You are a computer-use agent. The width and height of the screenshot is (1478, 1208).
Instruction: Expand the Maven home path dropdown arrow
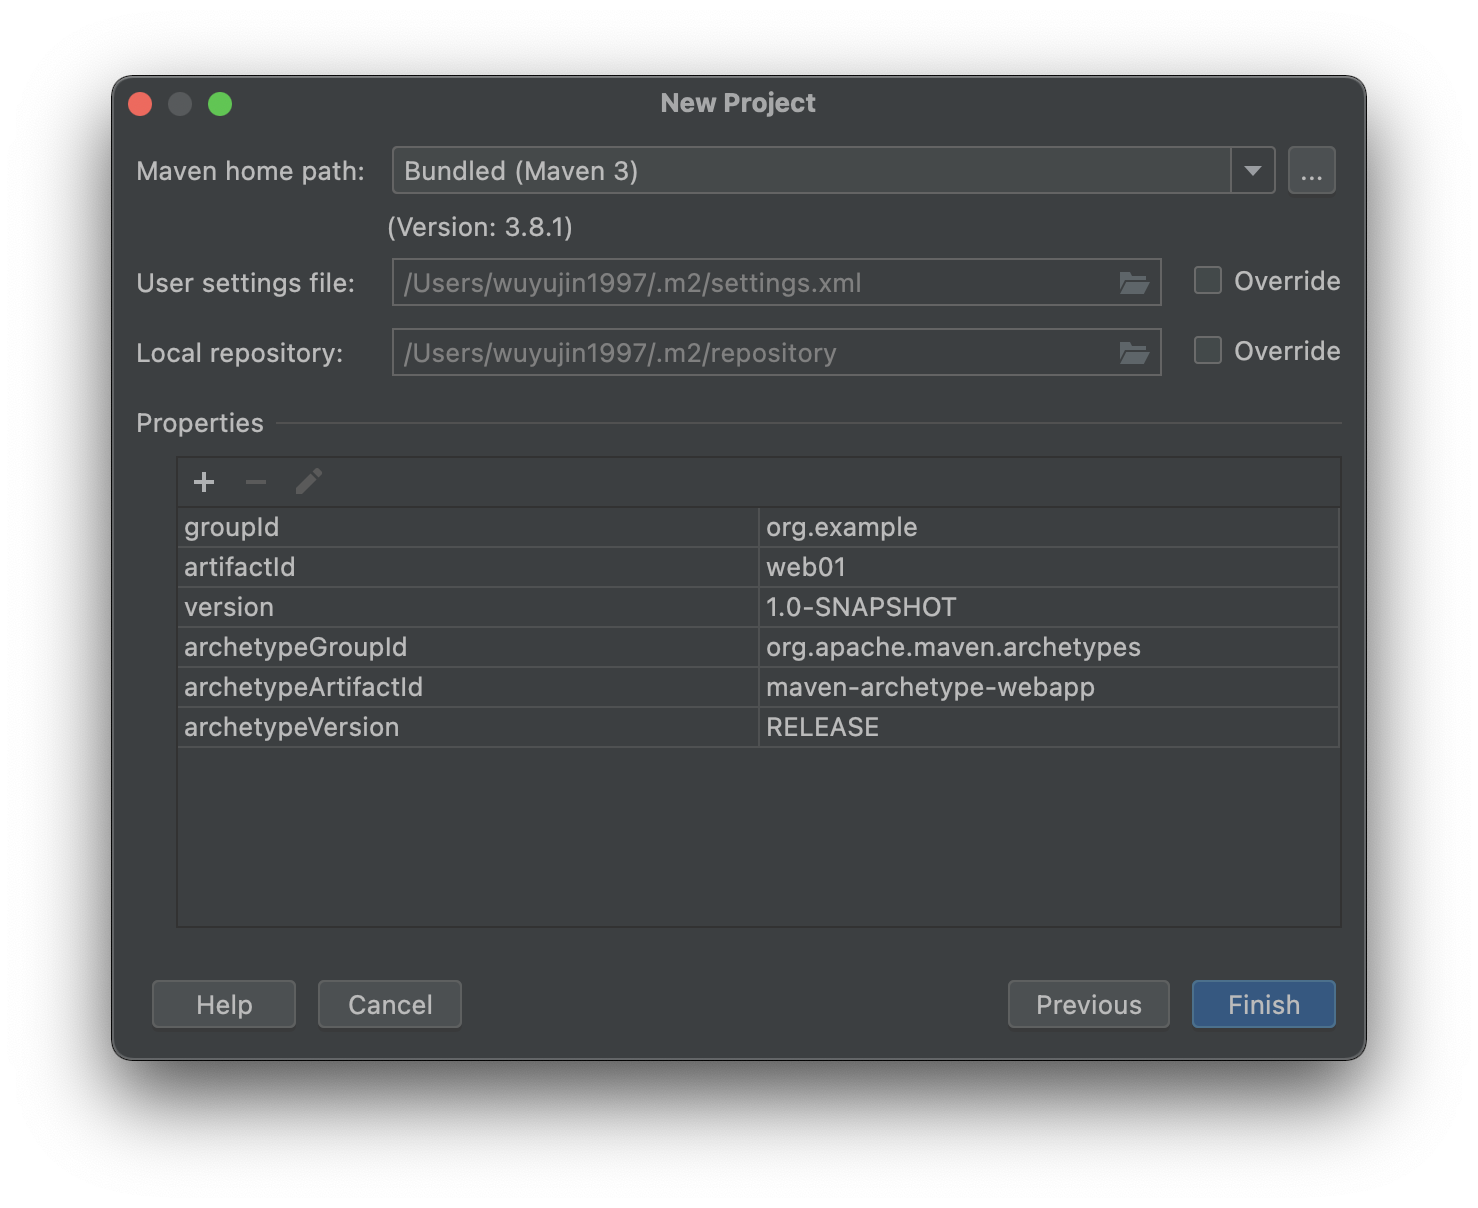click(1253, 170)
